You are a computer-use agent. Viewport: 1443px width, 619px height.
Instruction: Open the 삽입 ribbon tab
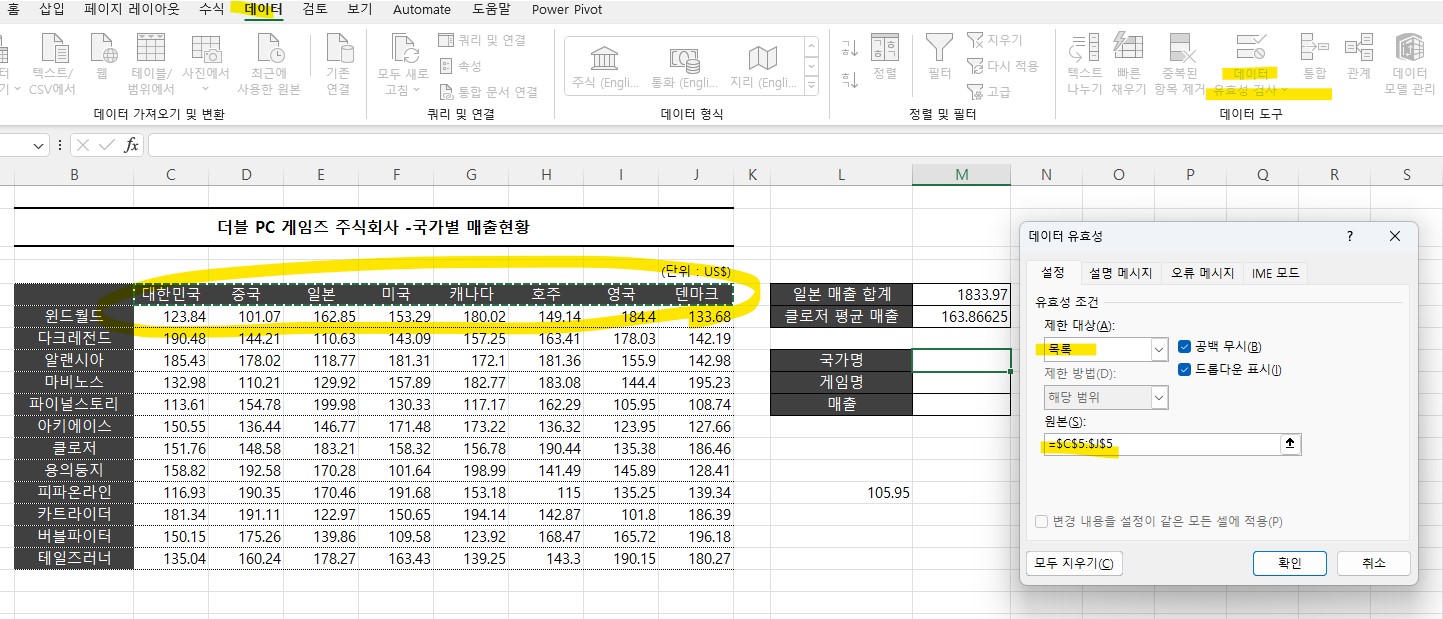(52, 9)
